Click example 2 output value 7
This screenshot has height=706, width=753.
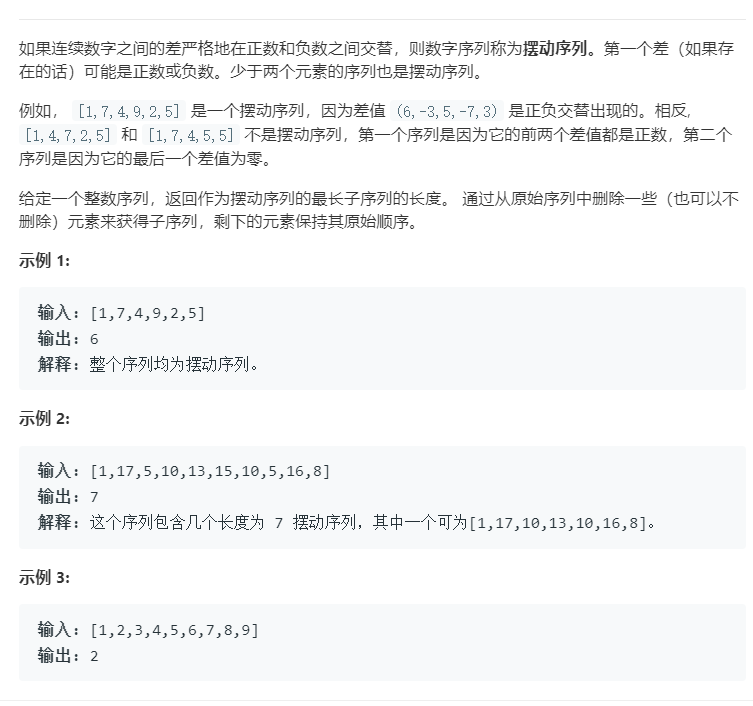tap(94, 497)
